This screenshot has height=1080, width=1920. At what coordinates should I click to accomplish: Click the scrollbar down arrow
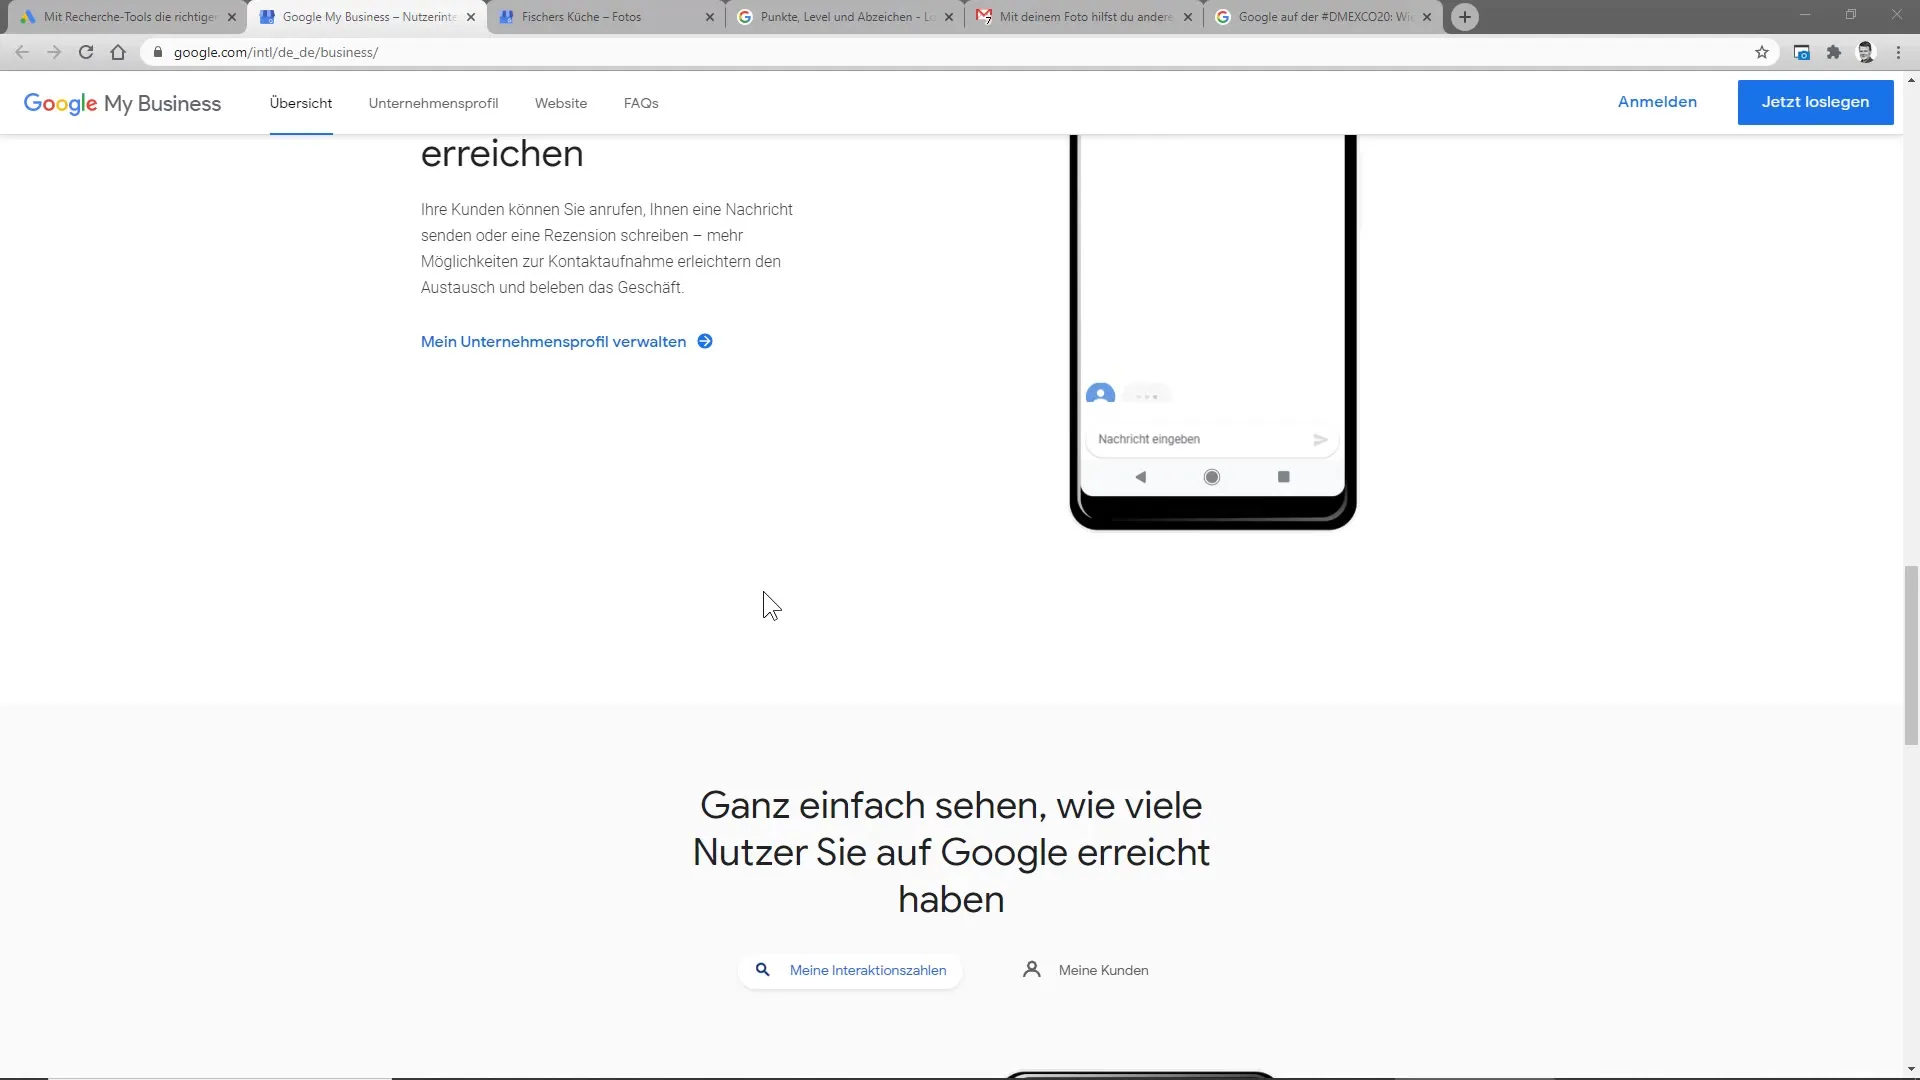tap(1911, 1069)
